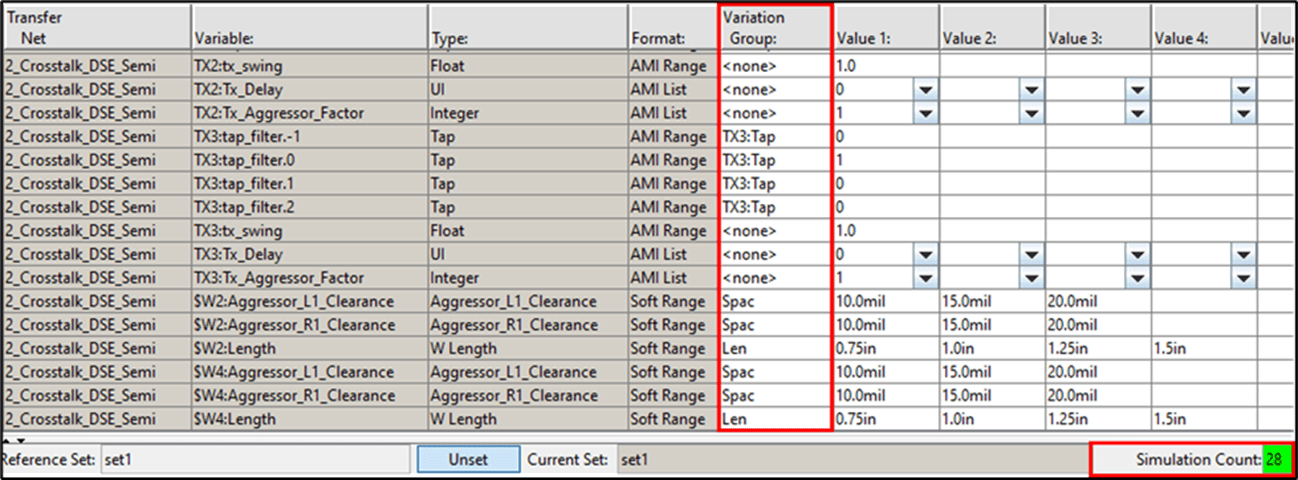This screenshot has width=1298, height=480.
Task: Click the Unset button
Action: click(468, 460)
